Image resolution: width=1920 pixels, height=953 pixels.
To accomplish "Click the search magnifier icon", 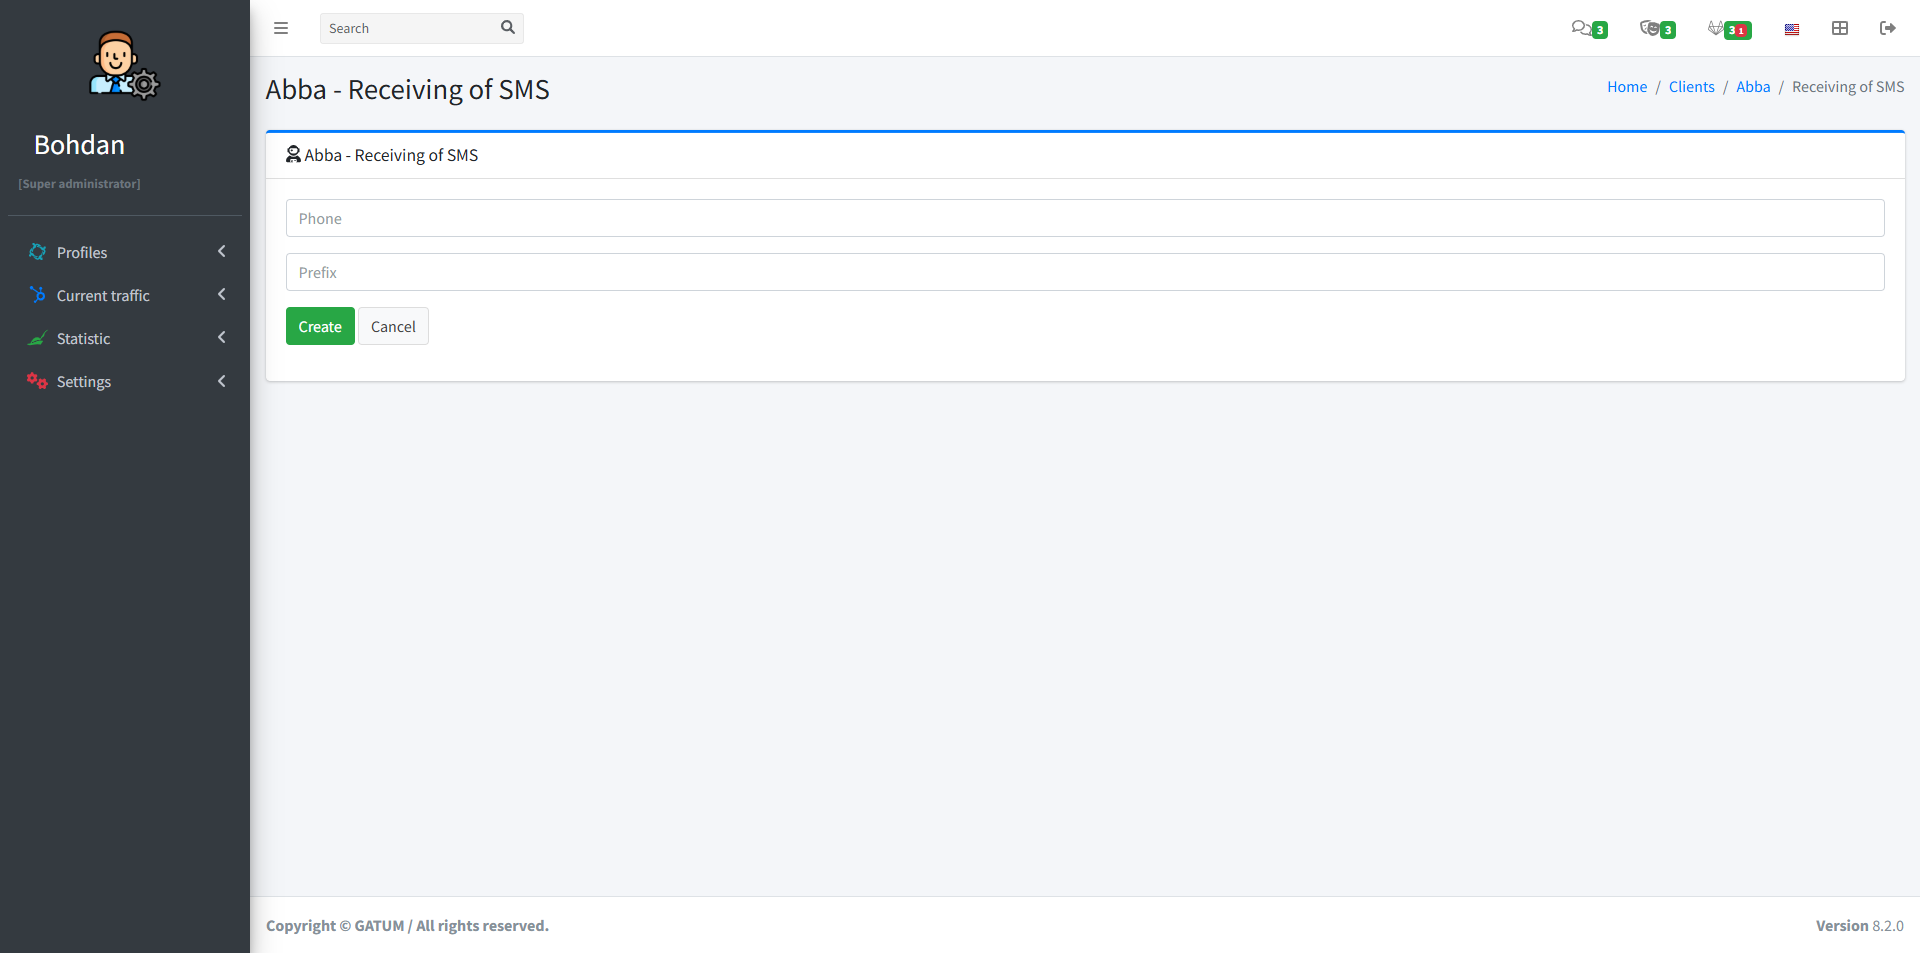I will tap(508, 28).
